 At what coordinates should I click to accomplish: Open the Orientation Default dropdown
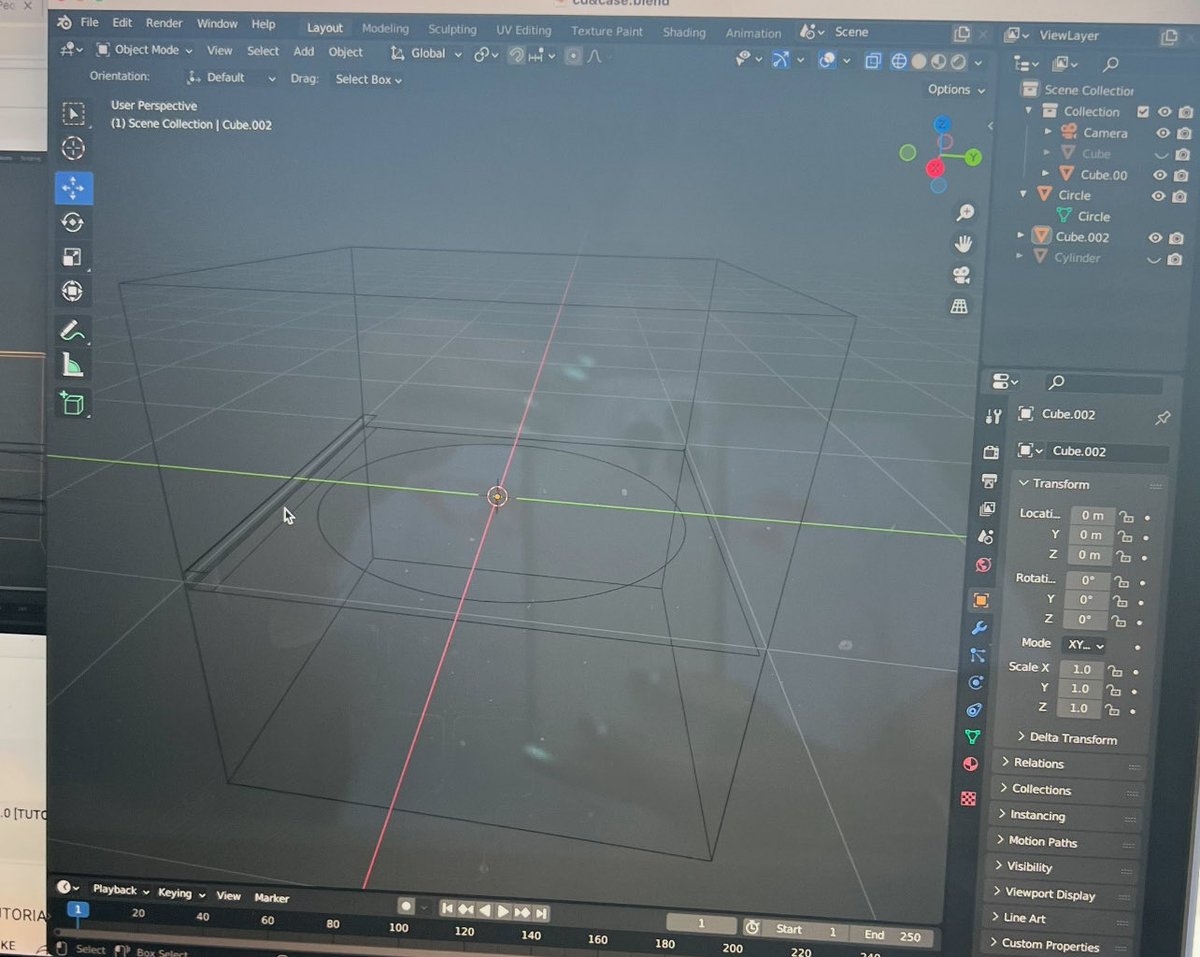click(x=231, y=78)
